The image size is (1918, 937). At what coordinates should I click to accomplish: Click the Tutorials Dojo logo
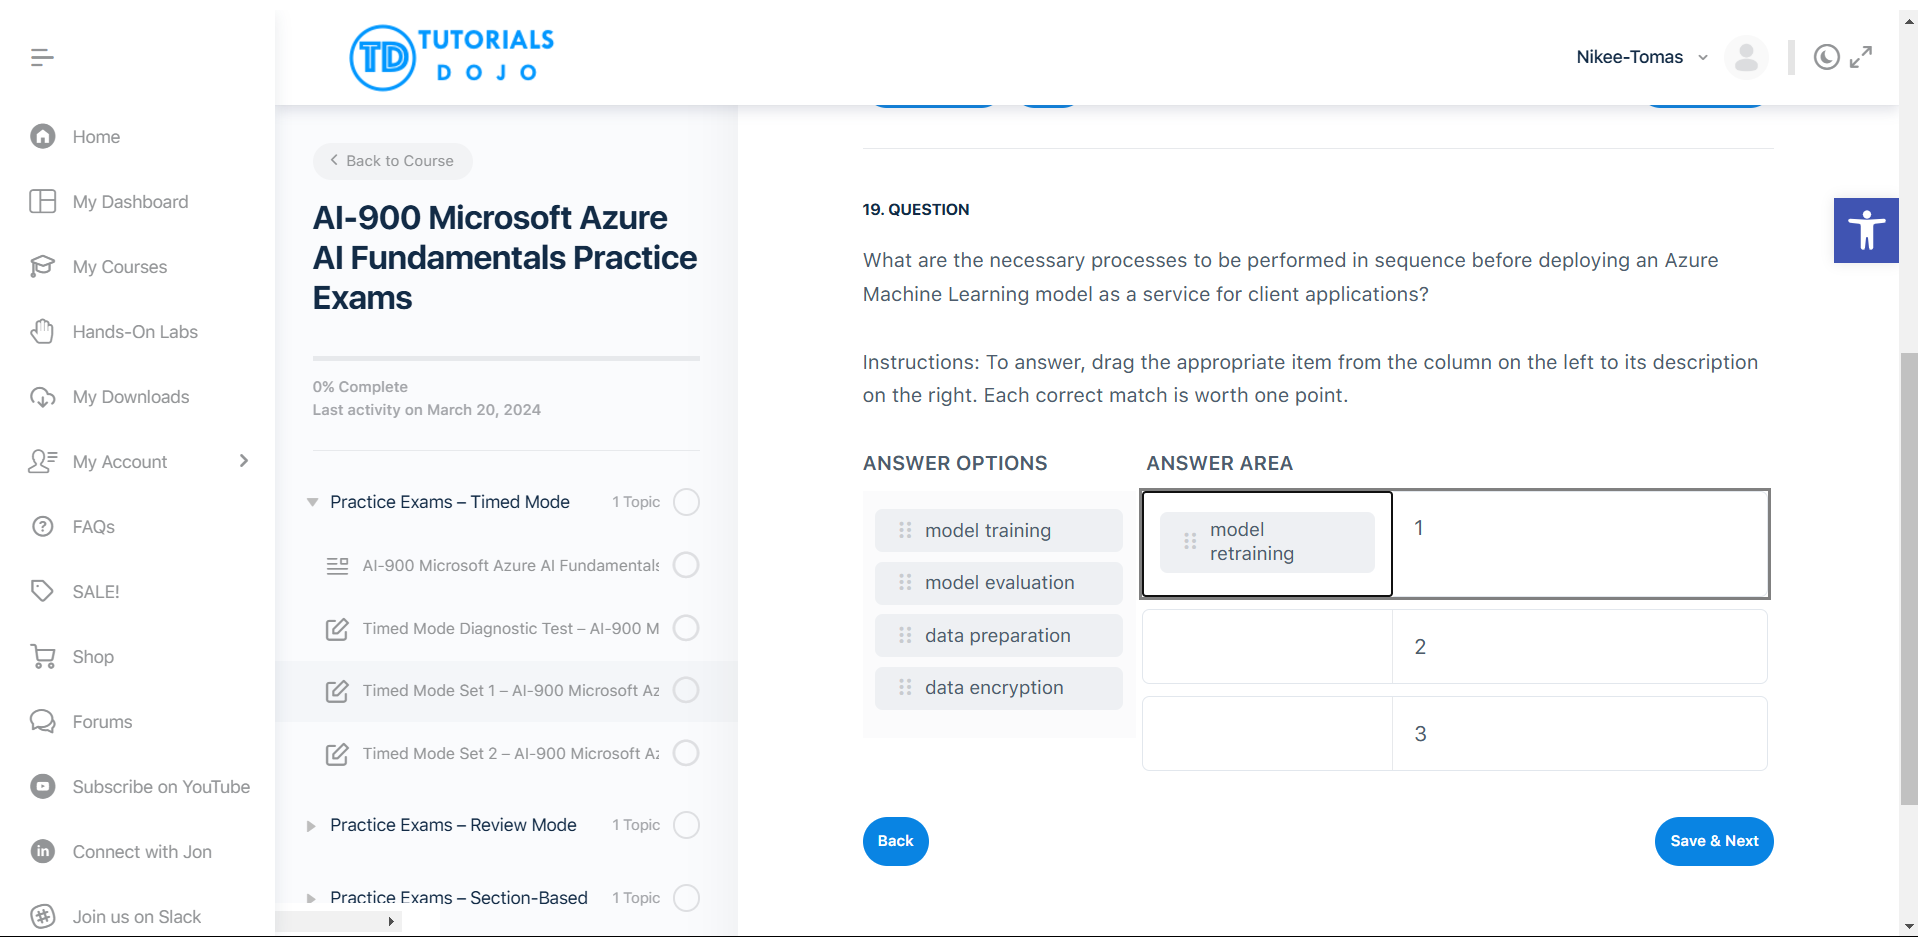point(452,57)
